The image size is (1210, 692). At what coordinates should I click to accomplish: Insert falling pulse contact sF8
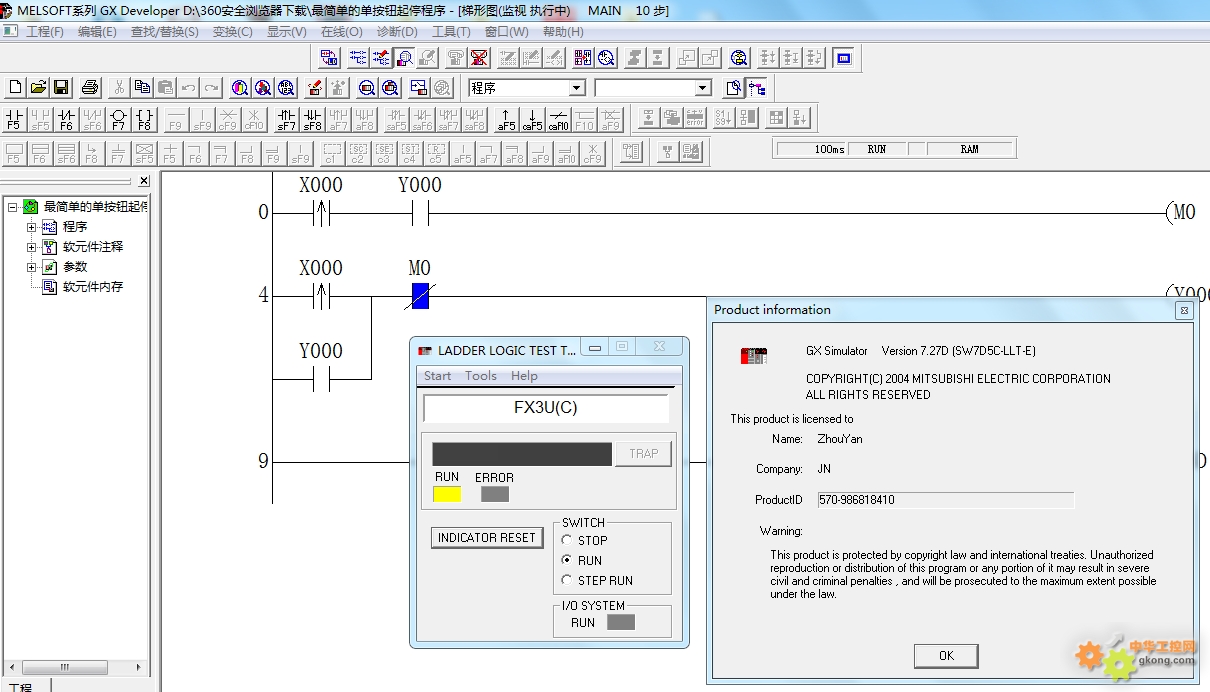[312, 119]
